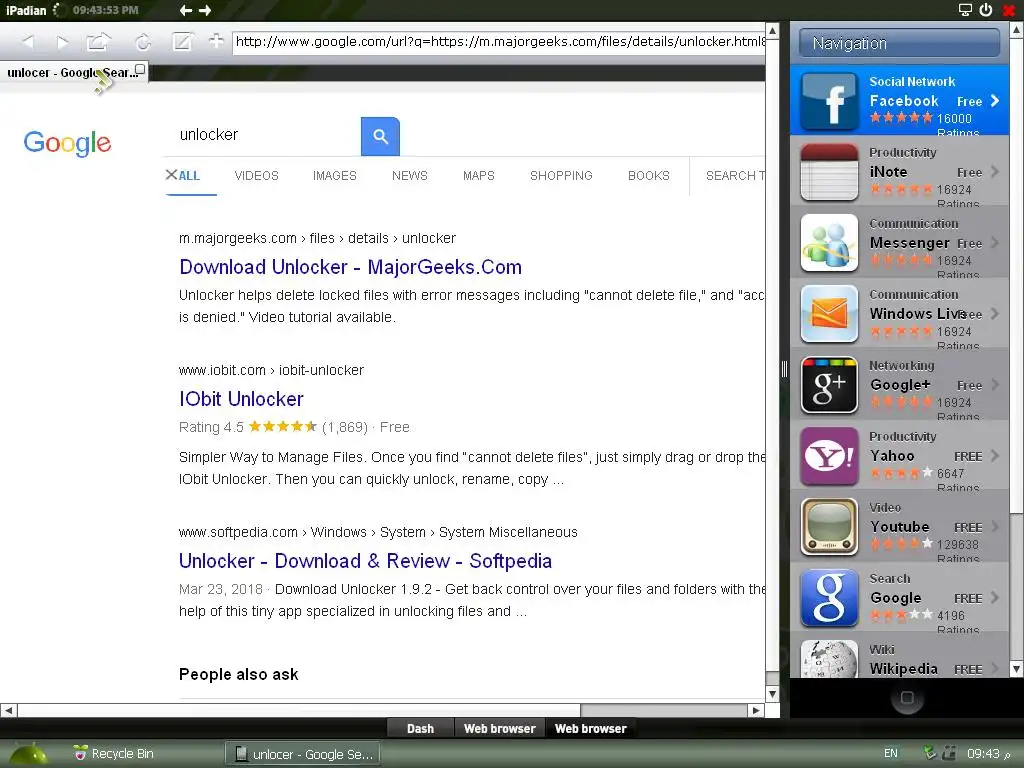This screenshot has height=768, width=1024.
Task: Expand Google search entry chevron
Action: (x=995, y=598)
